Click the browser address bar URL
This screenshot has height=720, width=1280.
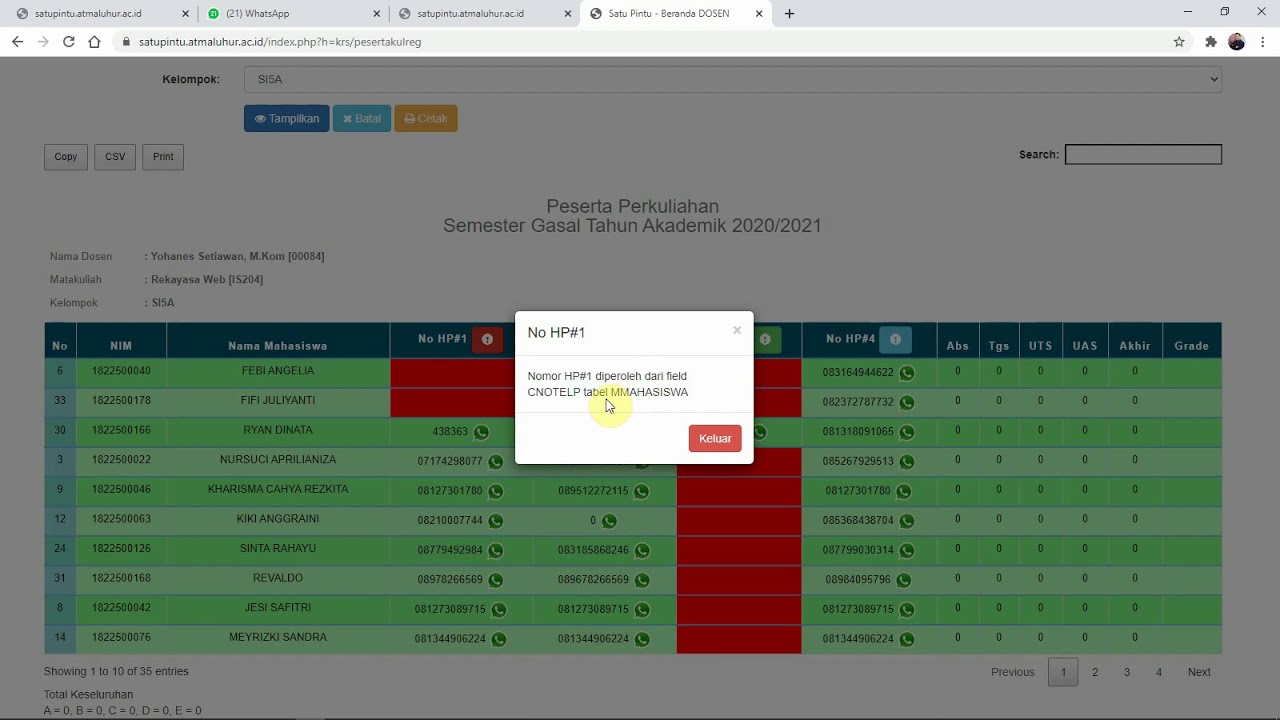pos(280,42)
